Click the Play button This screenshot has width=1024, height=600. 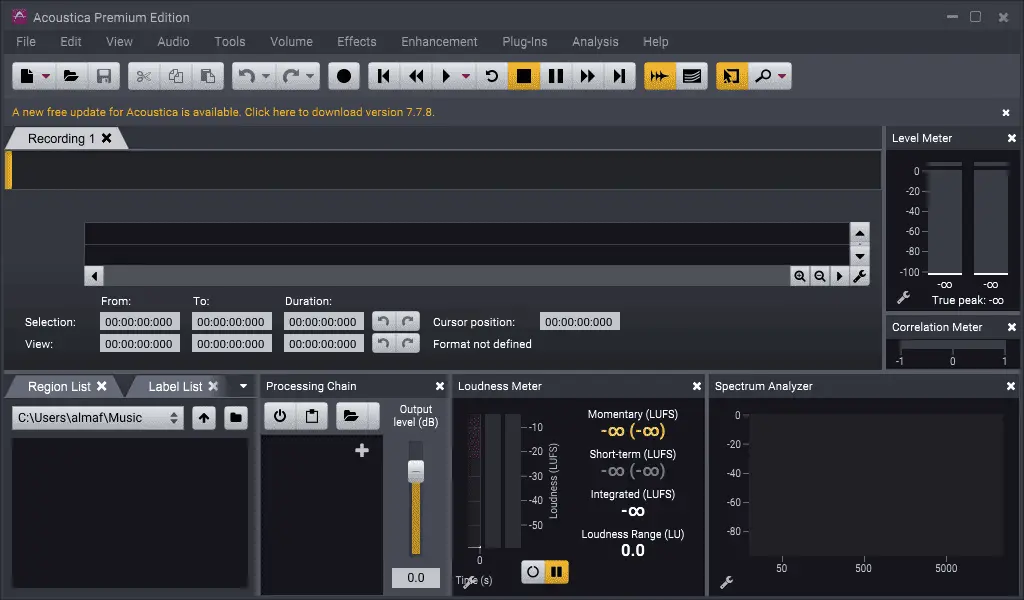click(x=446, y=76)
